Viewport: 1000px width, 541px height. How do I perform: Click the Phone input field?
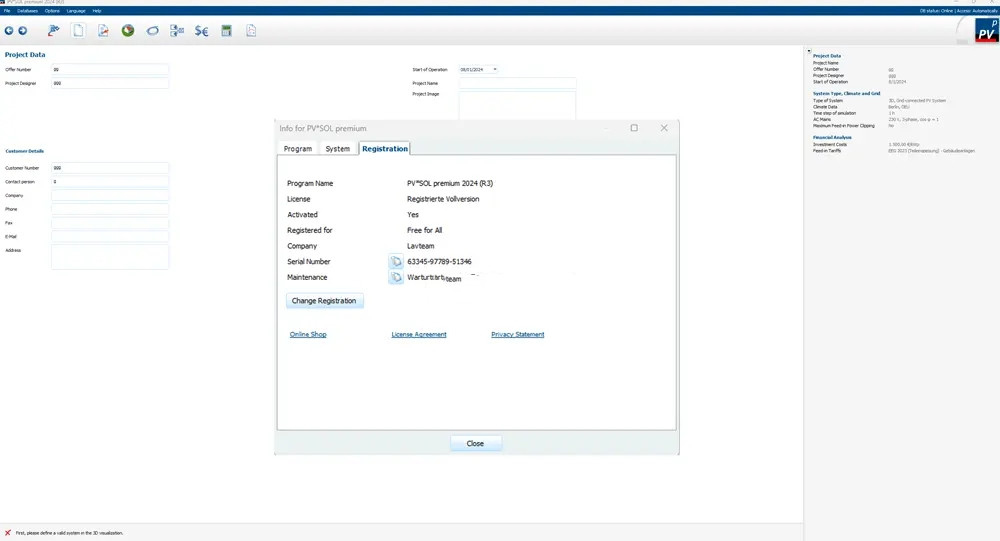pos(110,209)
